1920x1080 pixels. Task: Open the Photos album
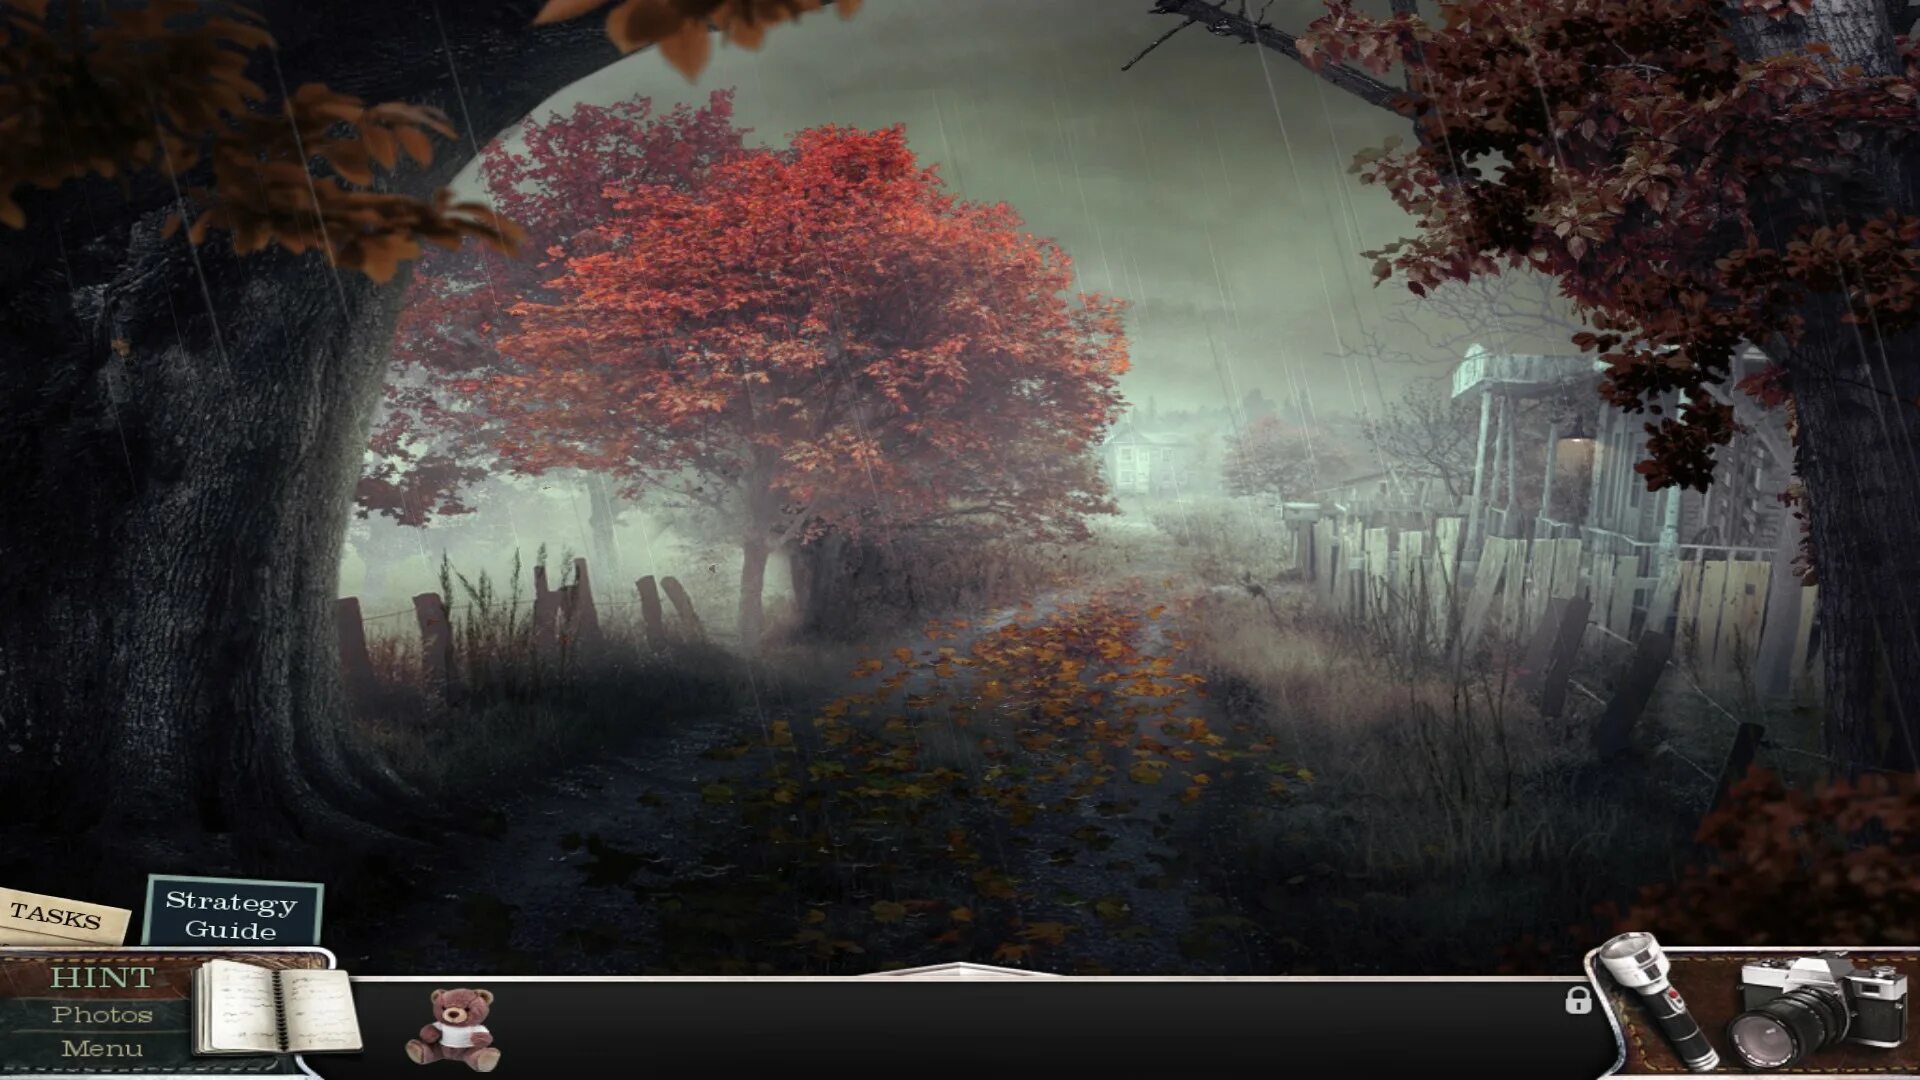[102, 1014]
